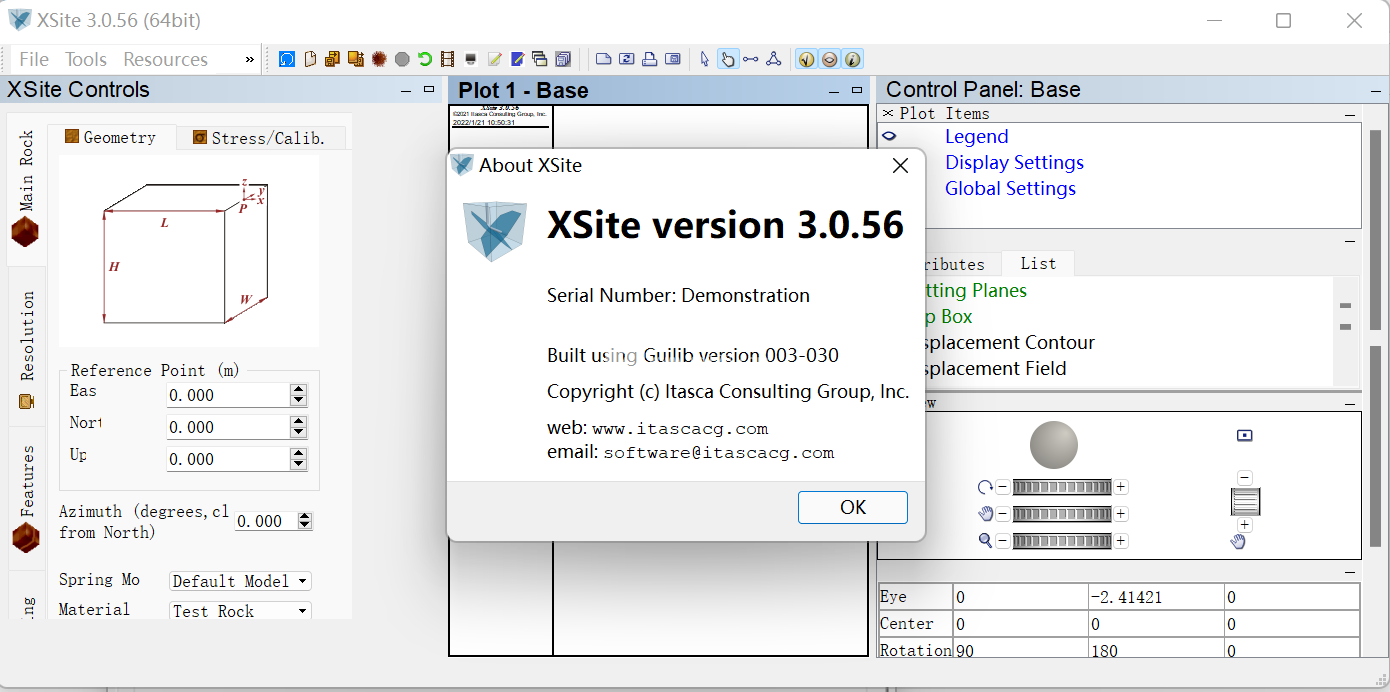Open the Legend plot item link

pyautogui.click(x=976, y=137)
